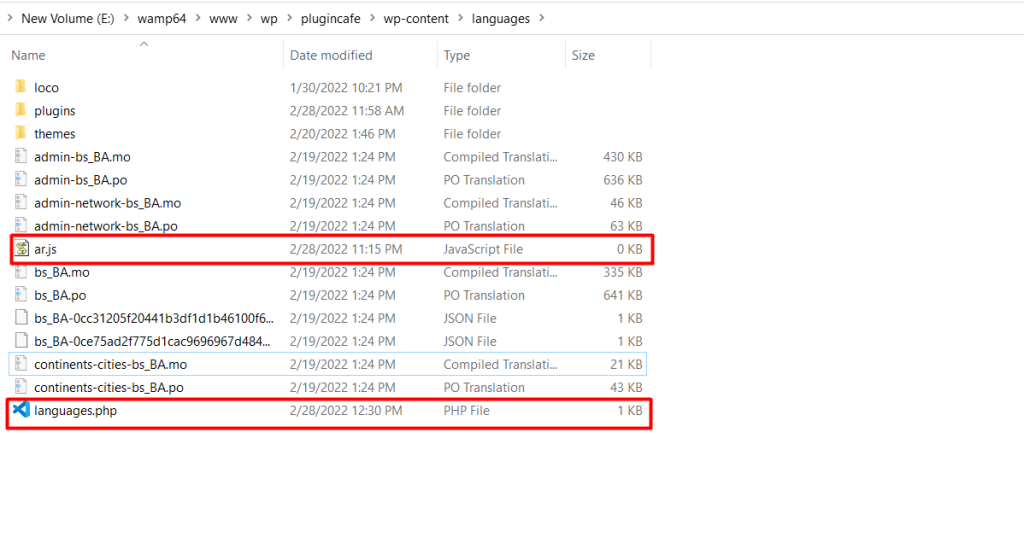The width and height of the screenshot is (1024, 538).
Task: Expand chevron after plugincafe breadcrumb
Action: click(x=372, y=18)
